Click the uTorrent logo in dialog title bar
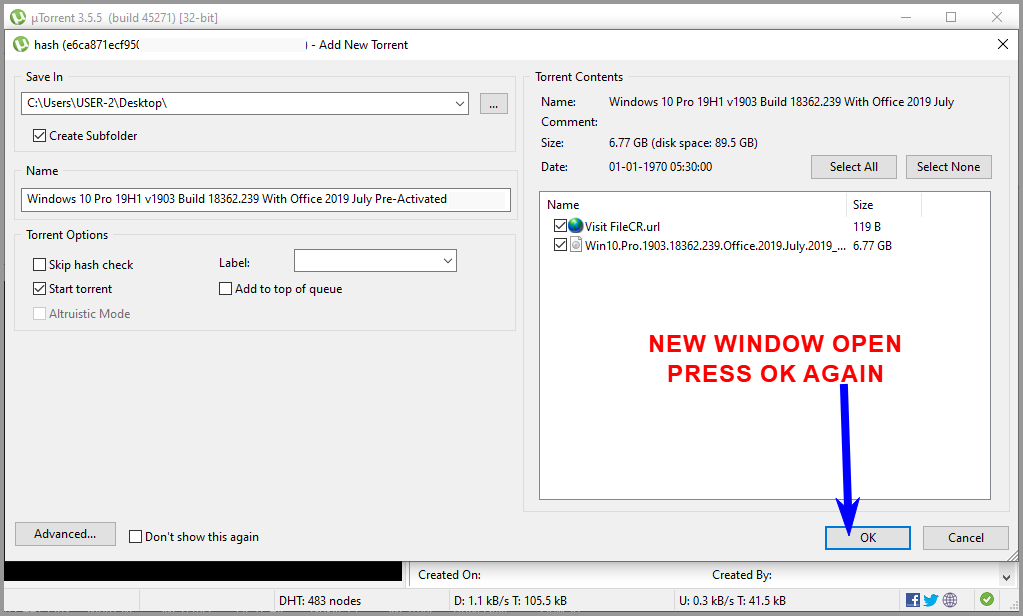1023x616 pixels. coord(21,44)
